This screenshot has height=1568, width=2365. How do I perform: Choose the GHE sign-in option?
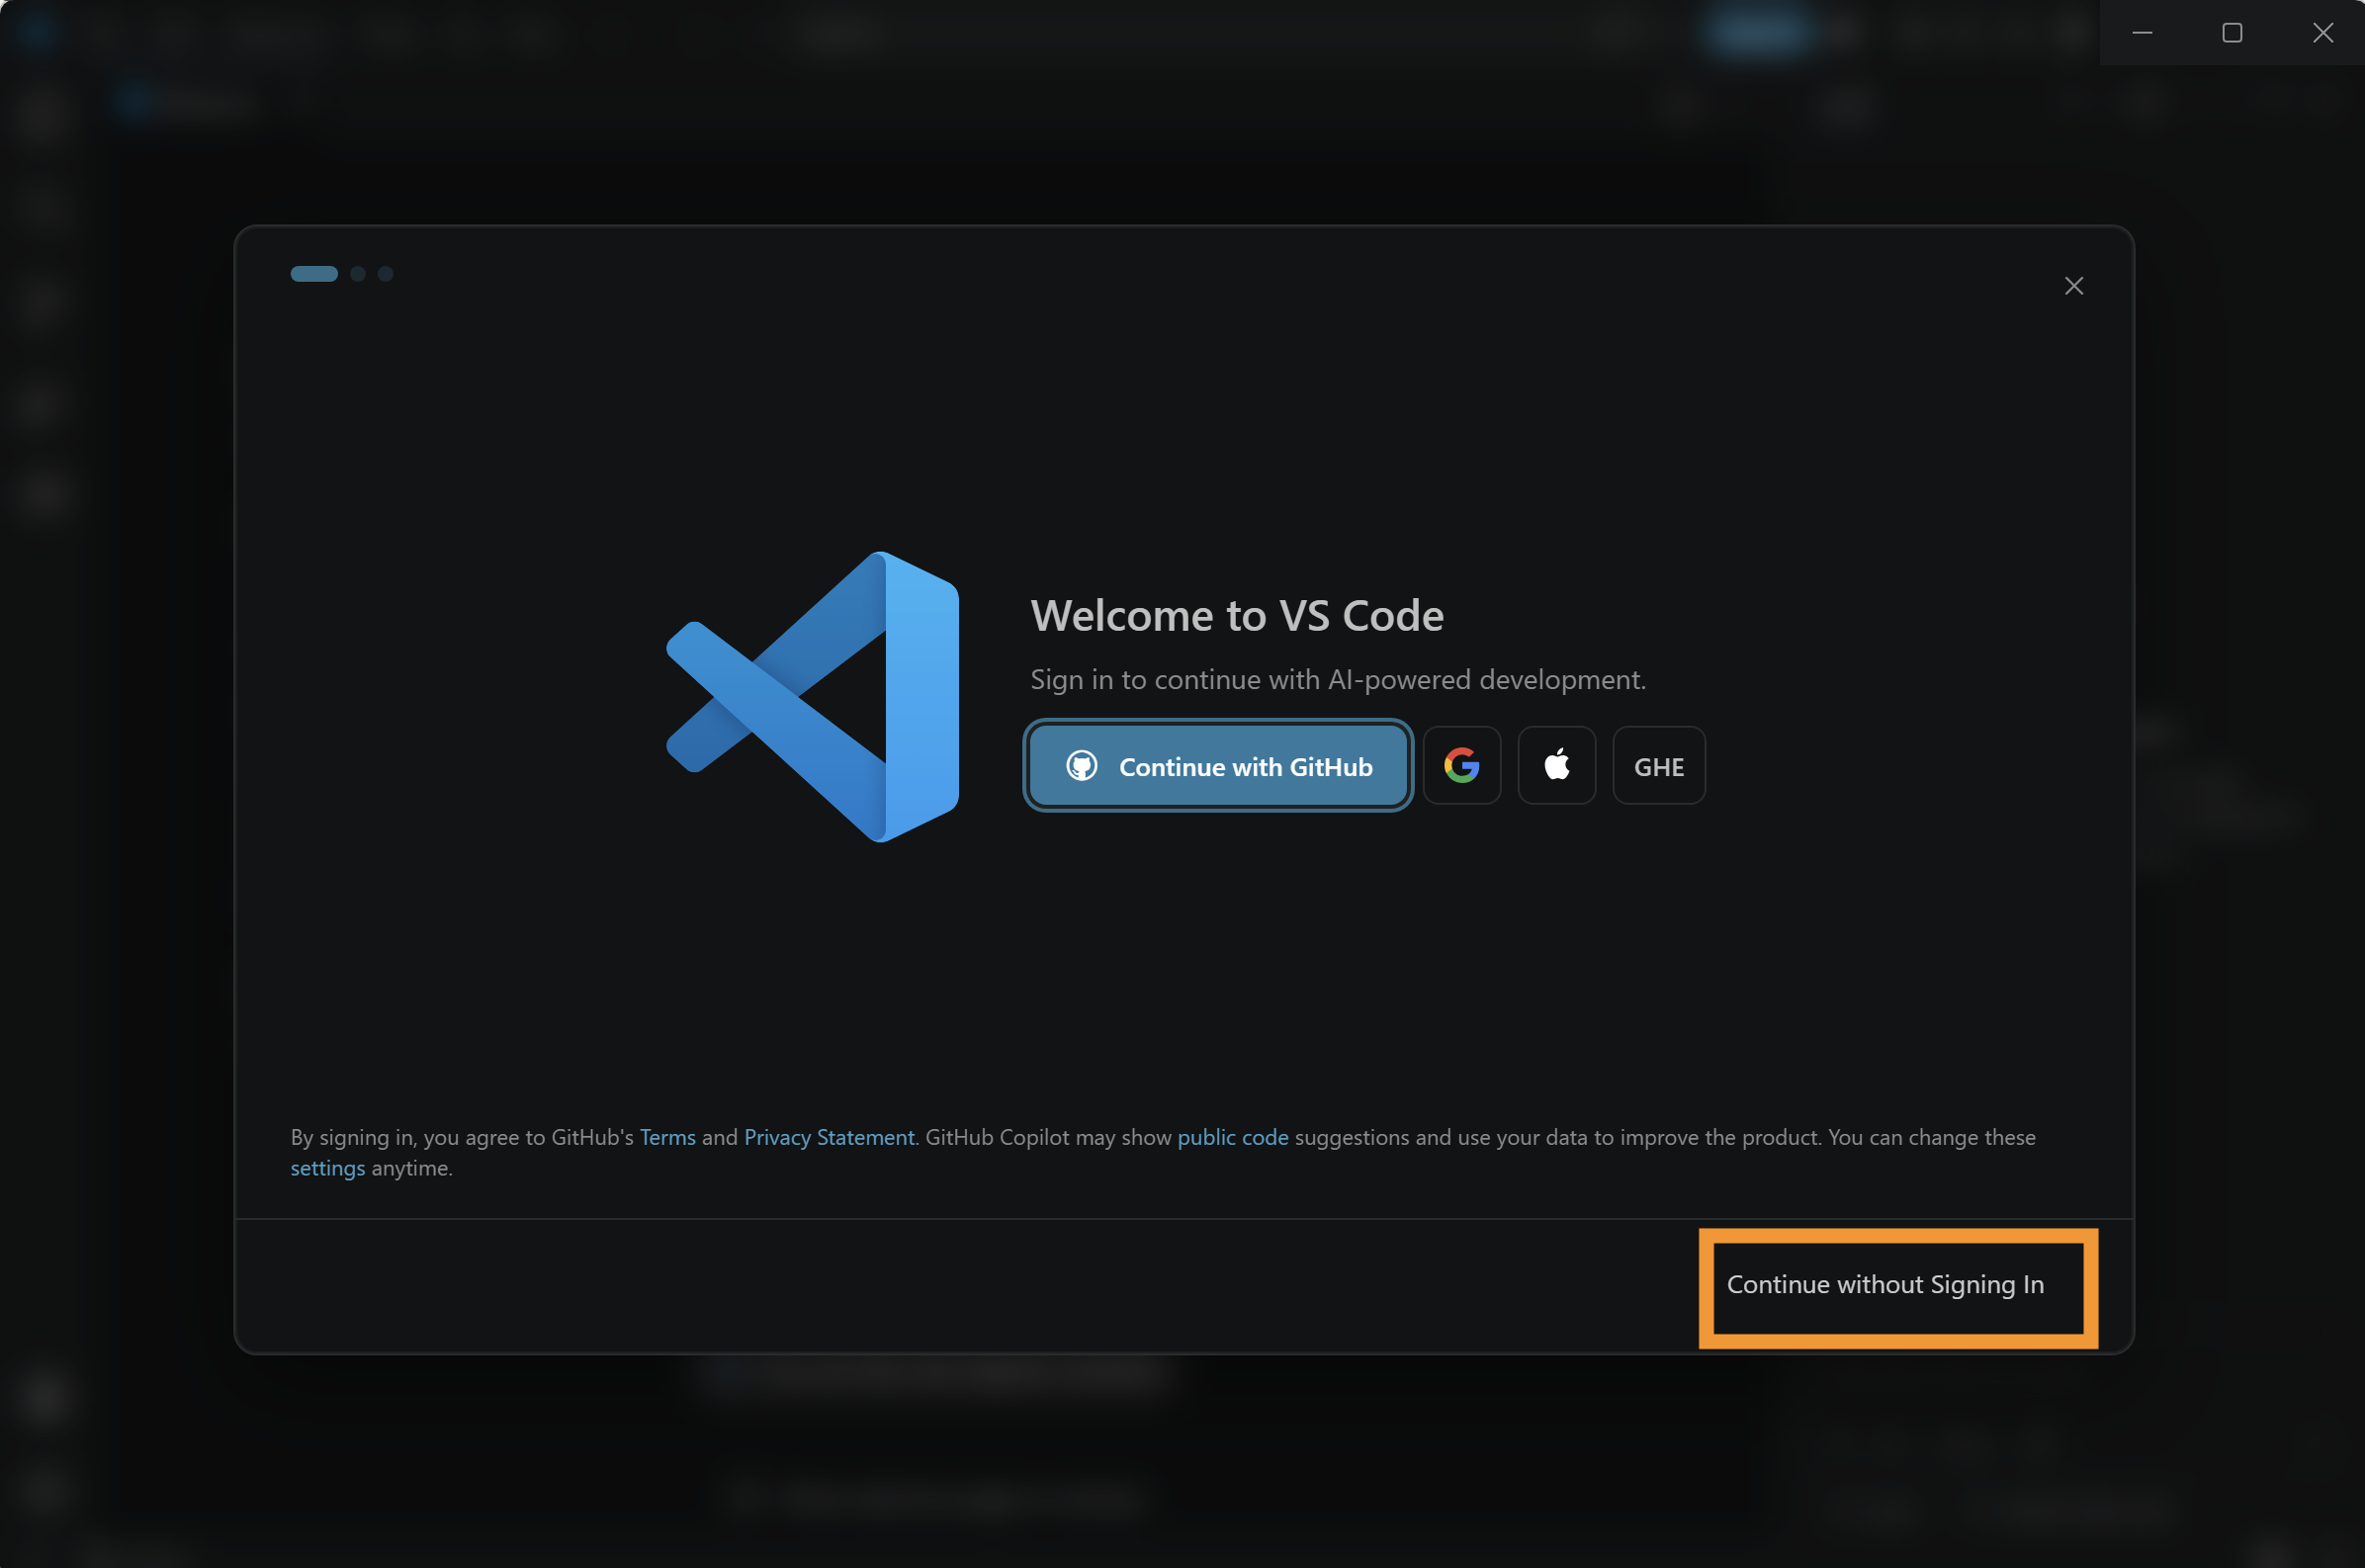tap(1659, 766)
